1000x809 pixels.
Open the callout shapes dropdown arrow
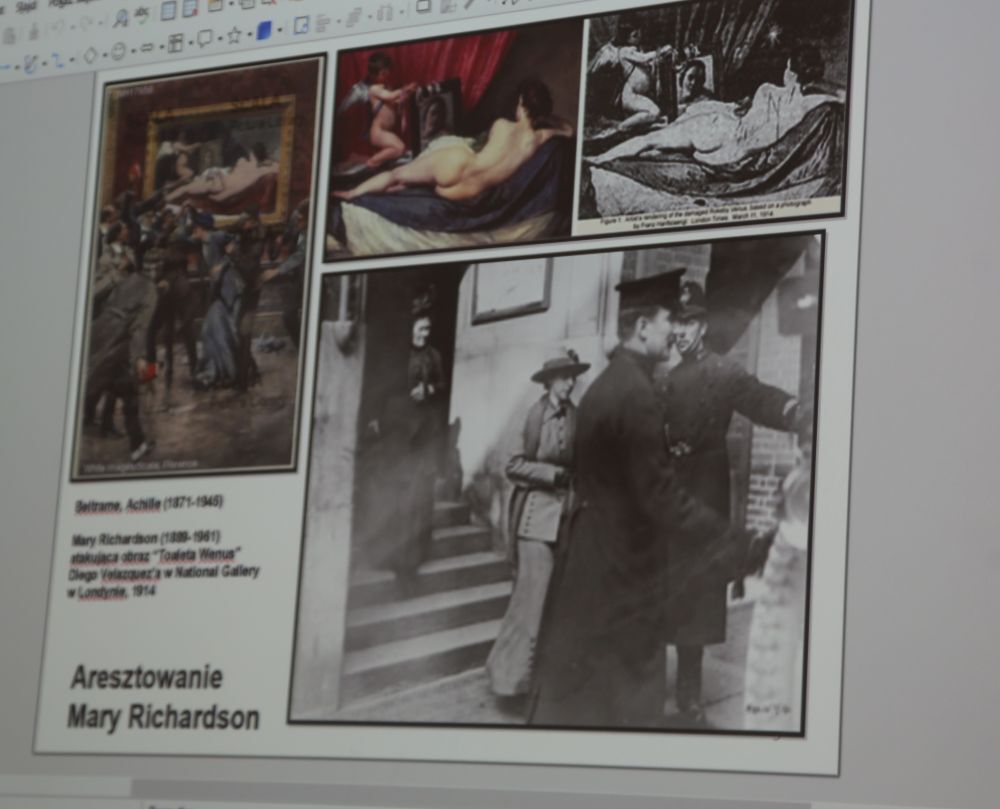click(x=218, y=38)
